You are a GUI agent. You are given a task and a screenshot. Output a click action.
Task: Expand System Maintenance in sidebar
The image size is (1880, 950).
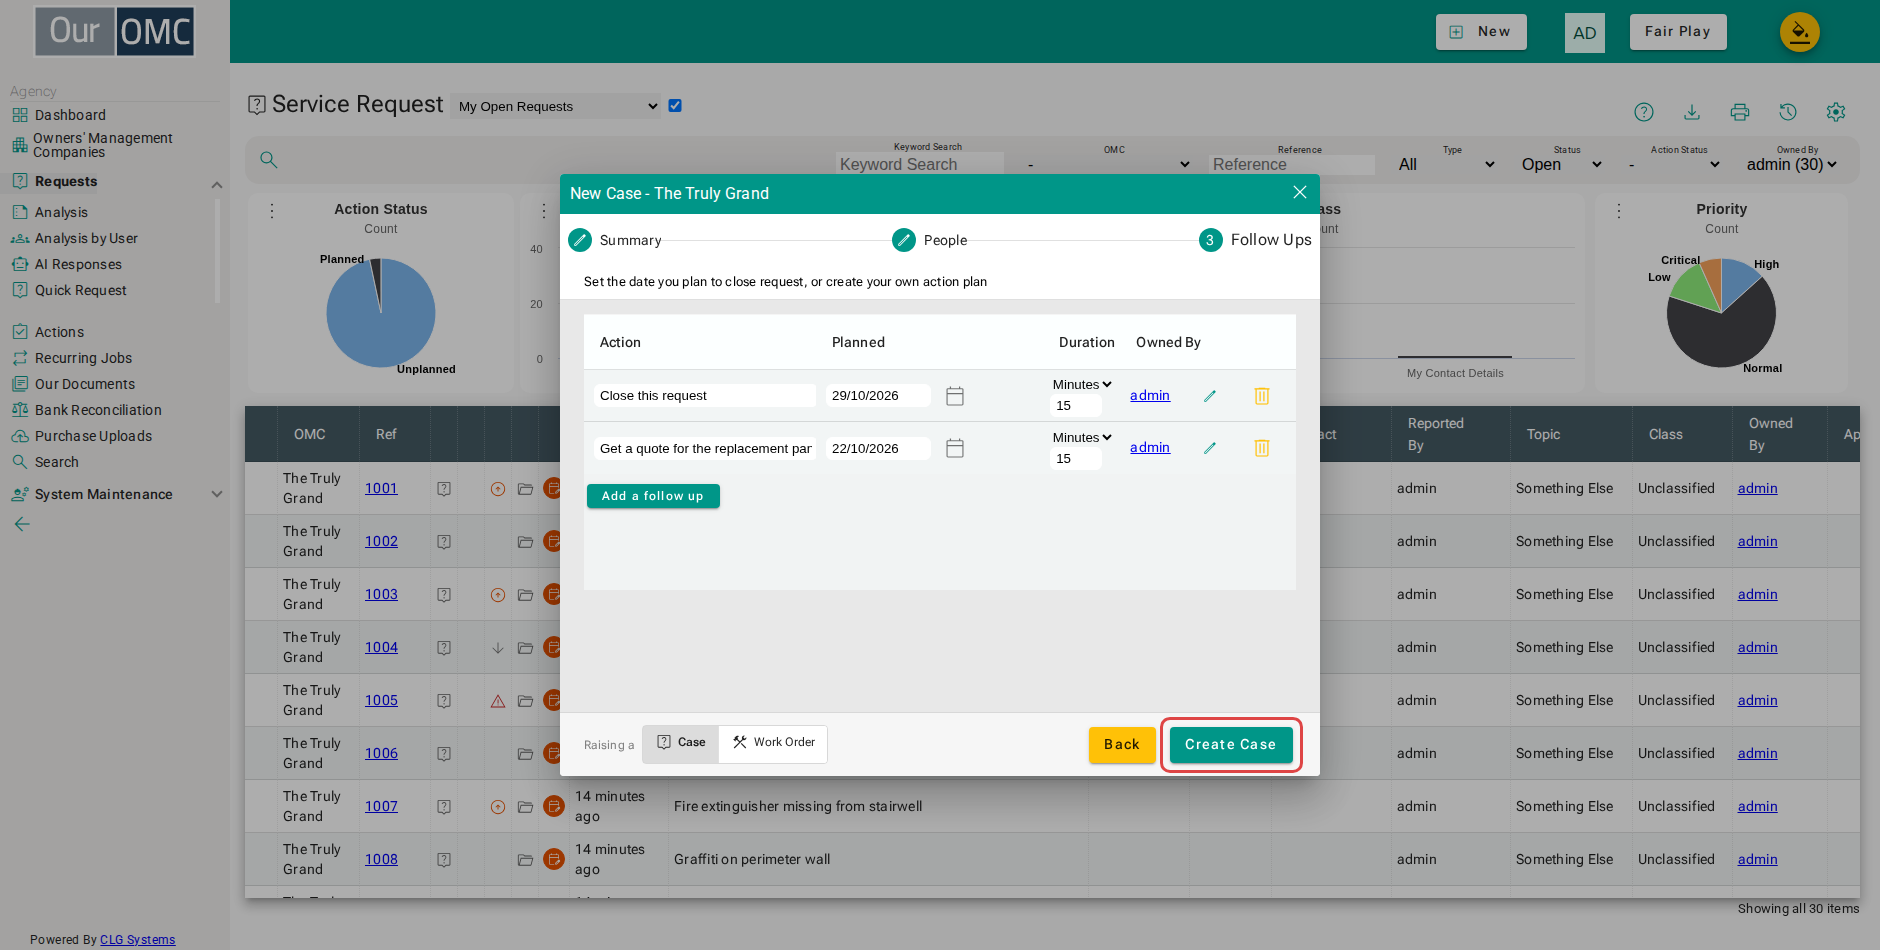click(x=217, y=494)
